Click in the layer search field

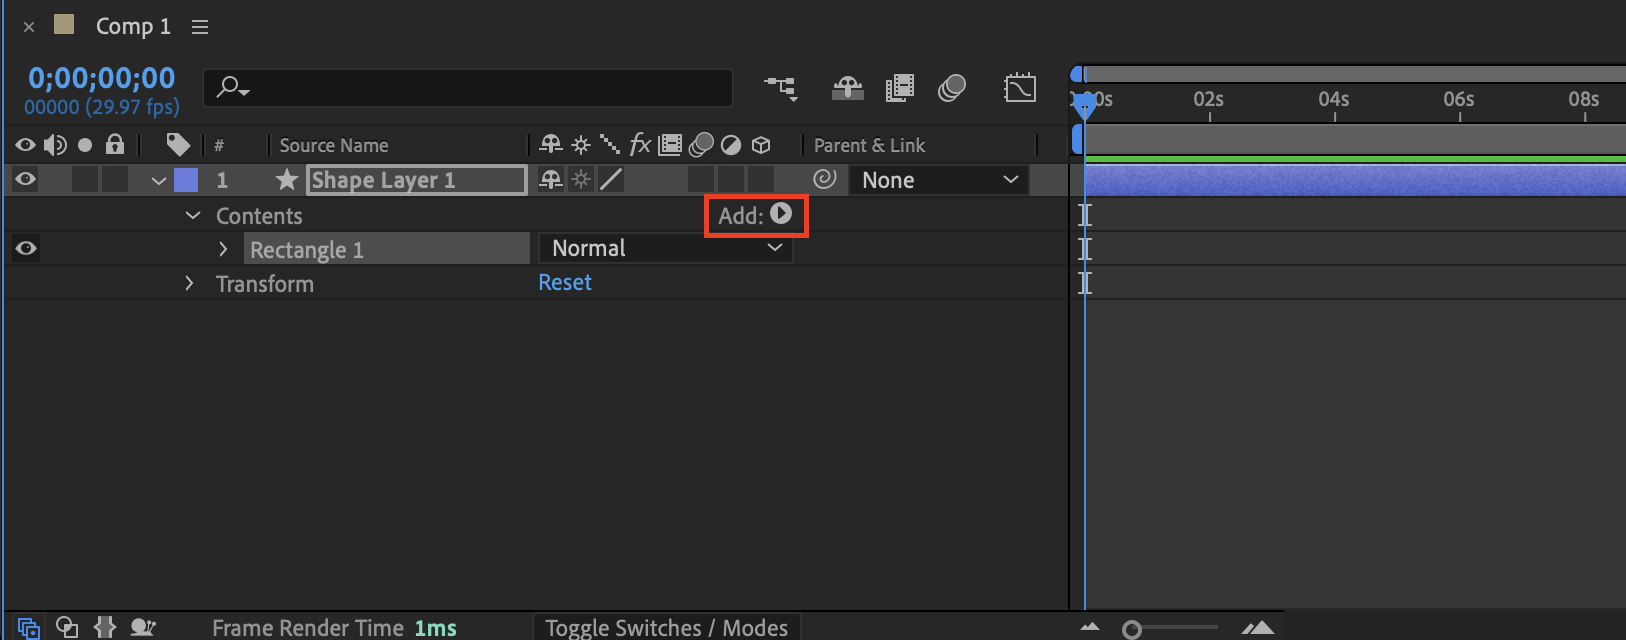tap(468, 88)
